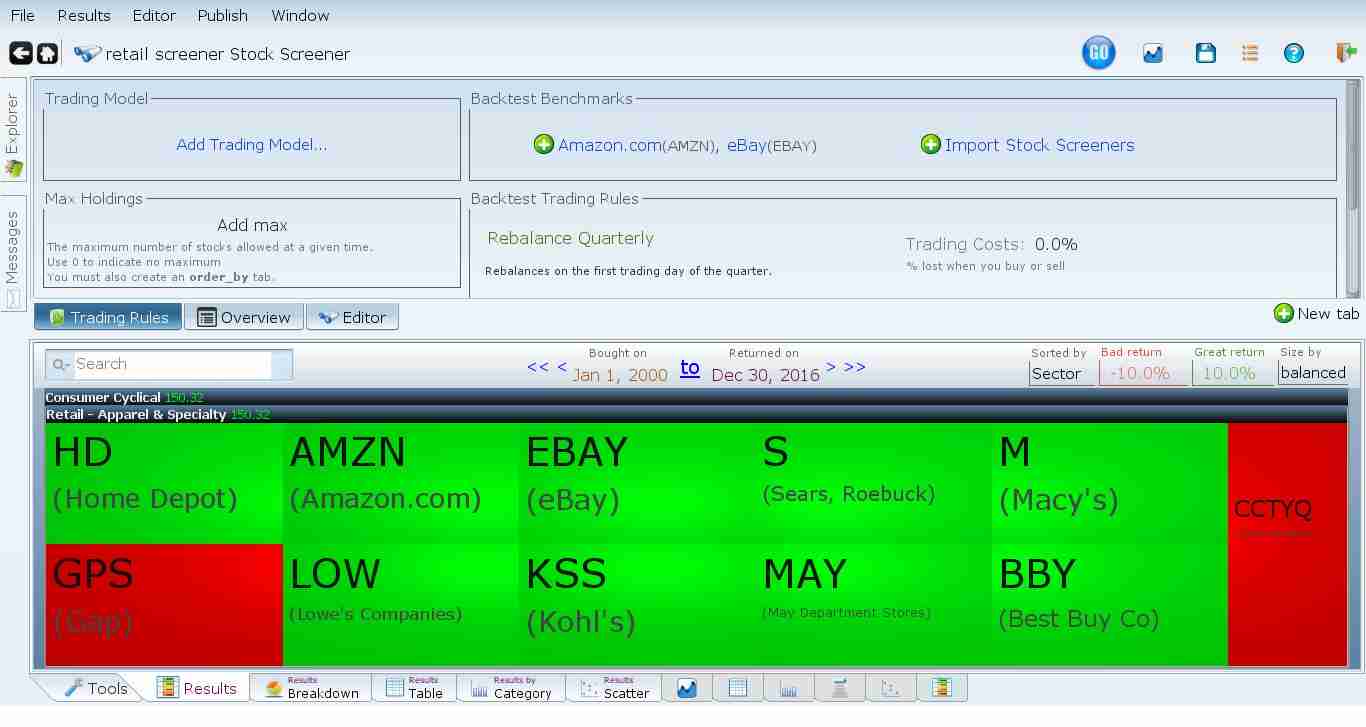Image resolution: width=1366 pixels, height=727 pixels.
Task: Open the Publish menu
Action: tap(222, 15)
